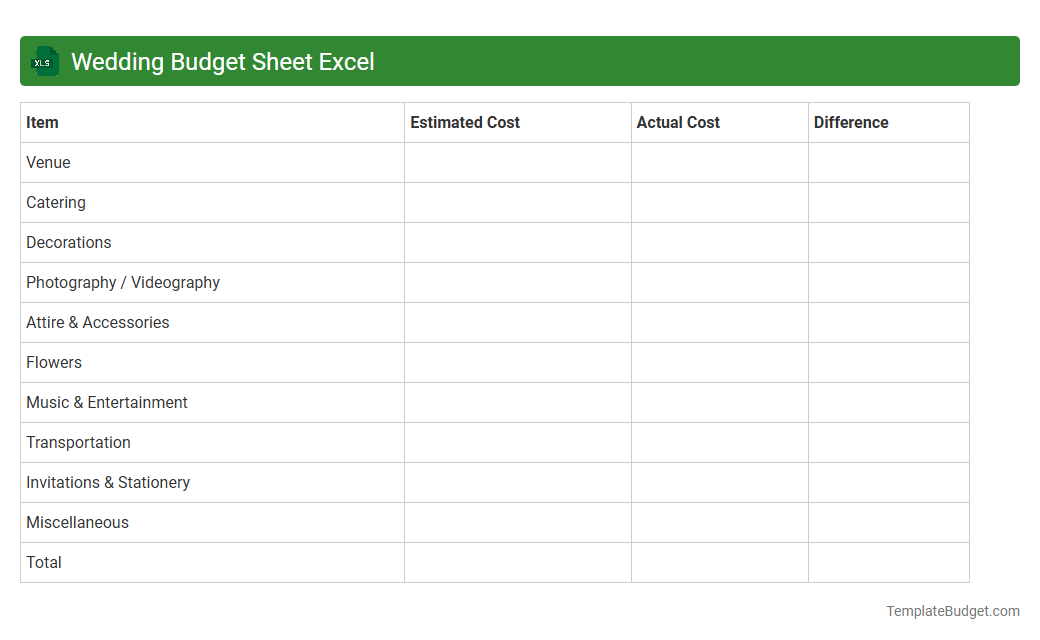Select the Miscellaneous row label

pyautogui.click(x=77, y=522)
